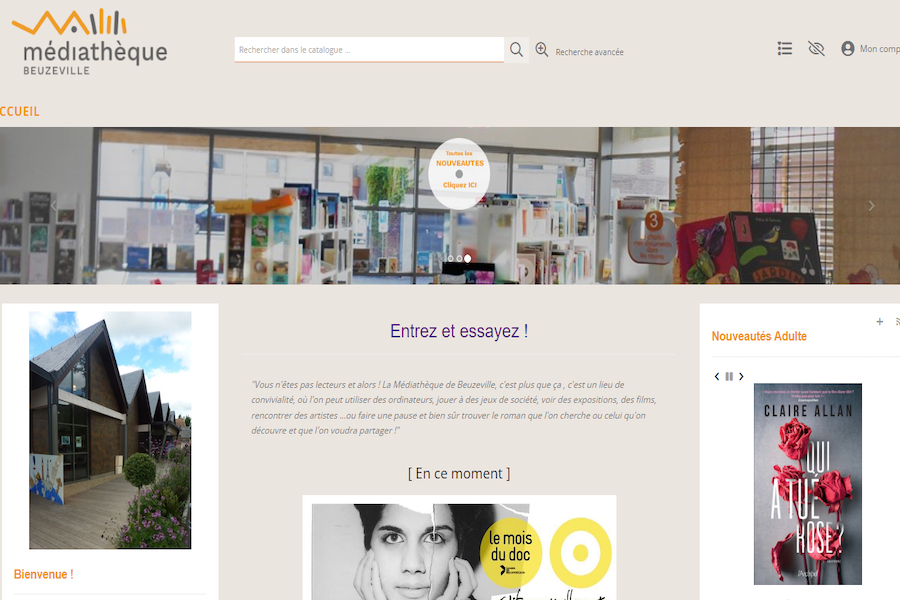This screenshot has height=600, width=900.
Task: Go to previous banner slide arrow
Action: pos(53,206)
